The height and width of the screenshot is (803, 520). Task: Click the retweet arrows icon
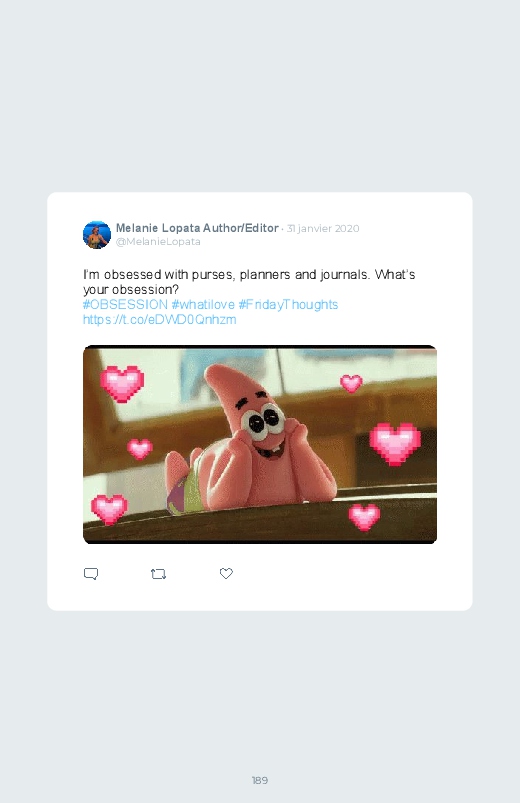tap(158, 574)
